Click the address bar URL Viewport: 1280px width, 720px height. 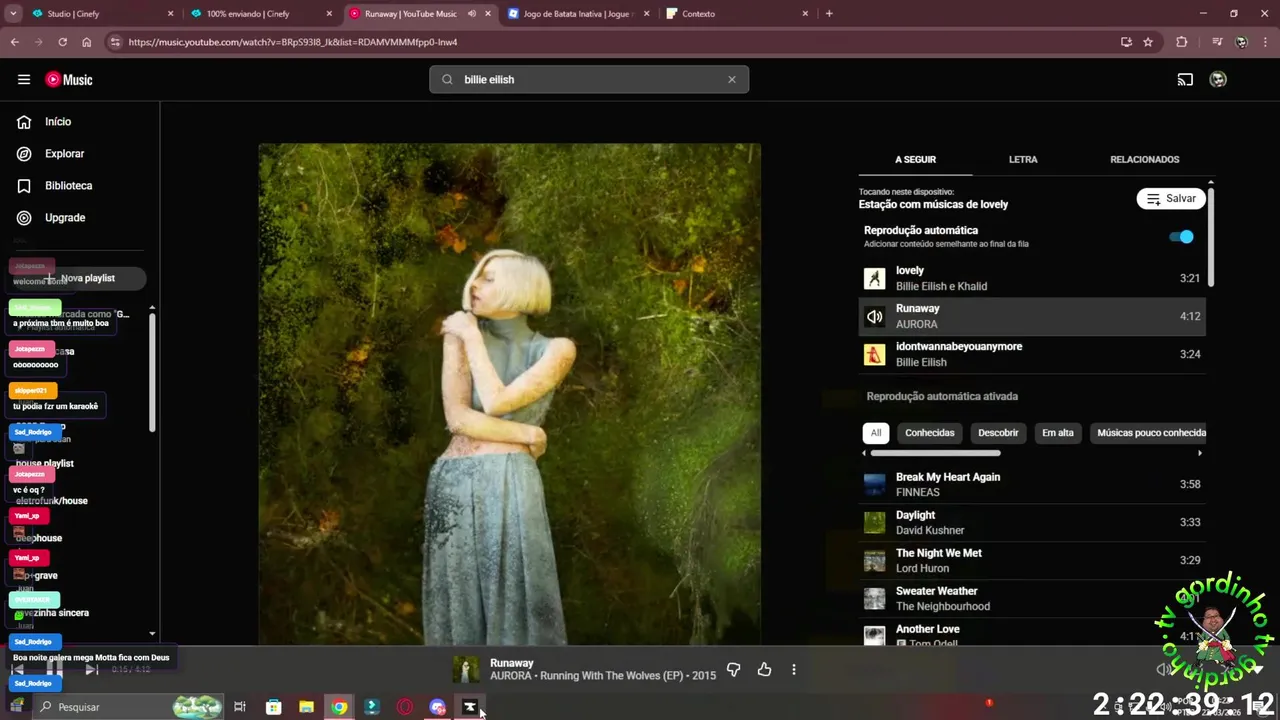[293, 42]
